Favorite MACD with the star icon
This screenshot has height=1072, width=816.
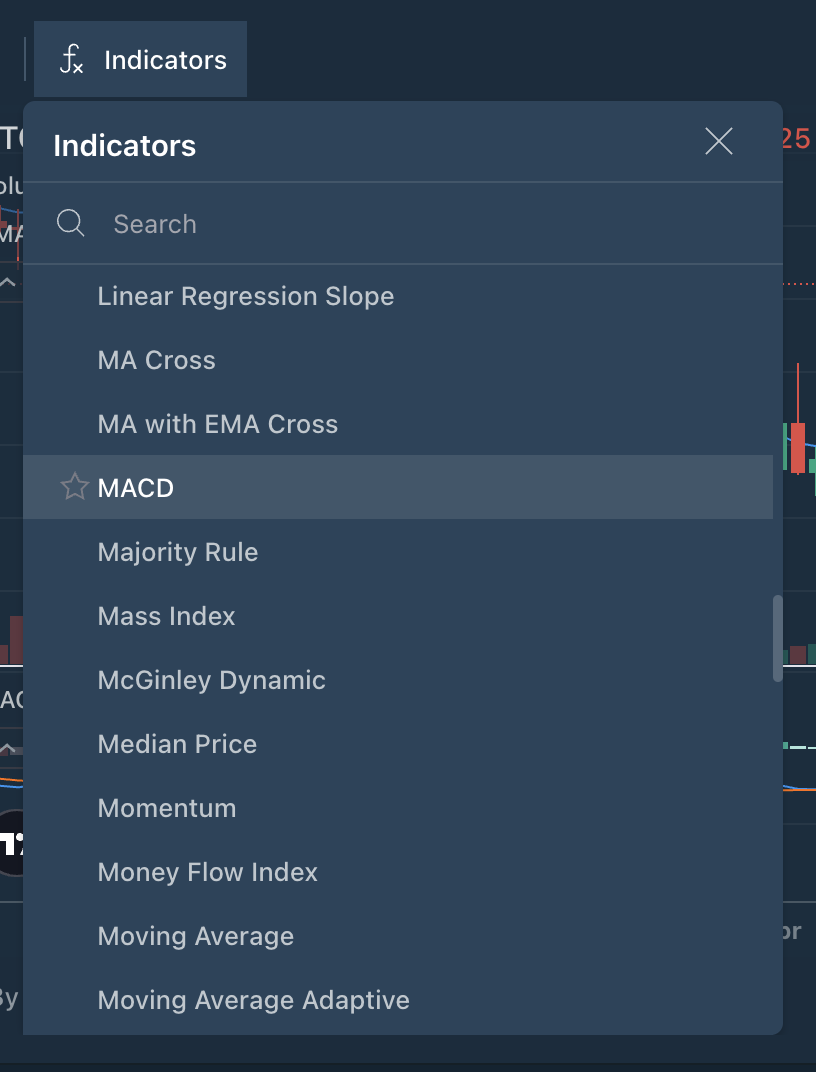(74, 488)
